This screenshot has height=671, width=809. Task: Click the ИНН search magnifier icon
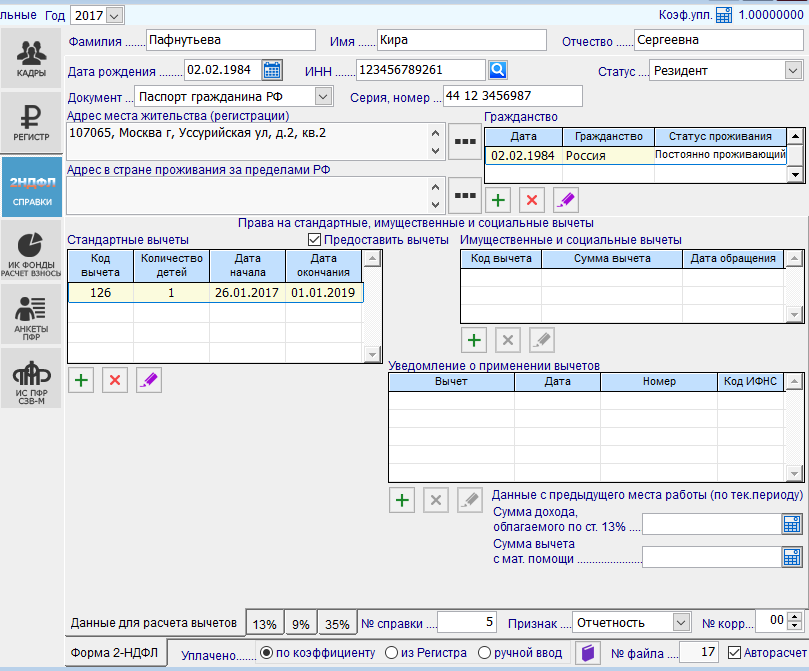[498, 70]
